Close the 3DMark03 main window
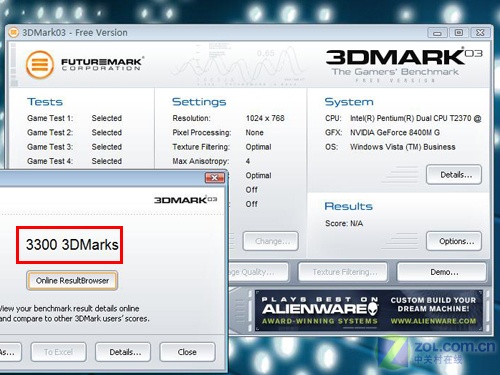The image size is (500, 375). tap(480, 33)
